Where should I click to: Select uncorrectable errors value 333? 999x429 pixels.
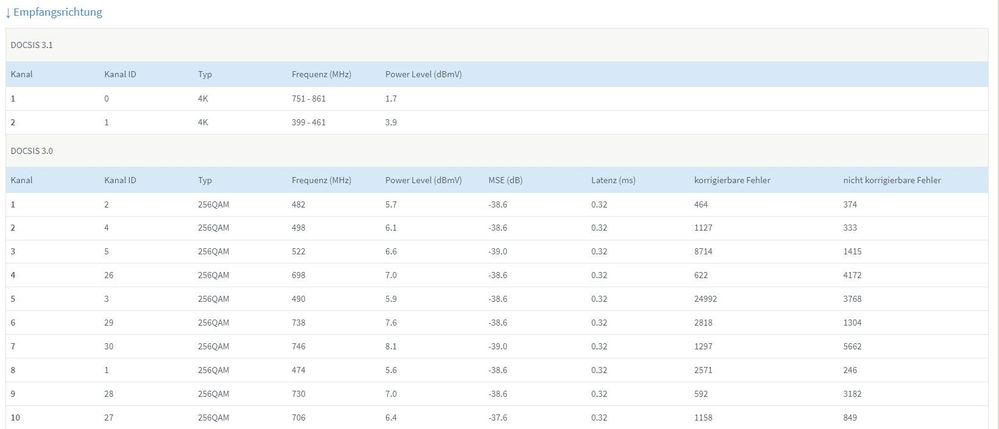(x=850, y=228)
